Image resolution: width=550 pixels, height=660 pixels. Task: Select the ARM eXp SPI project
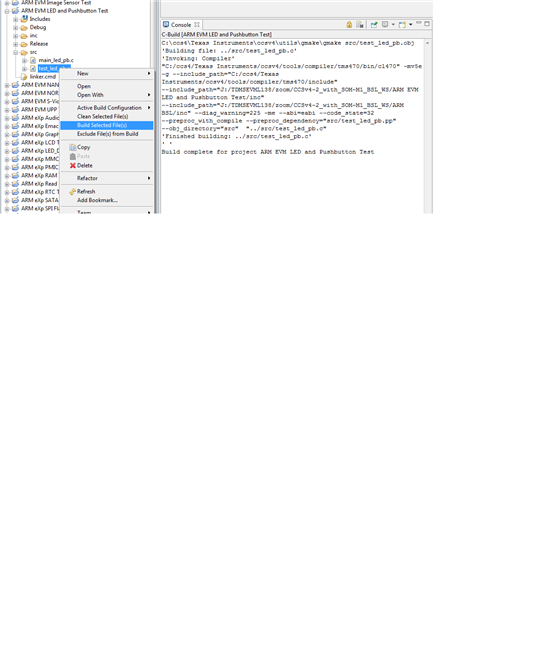point(40,208)
